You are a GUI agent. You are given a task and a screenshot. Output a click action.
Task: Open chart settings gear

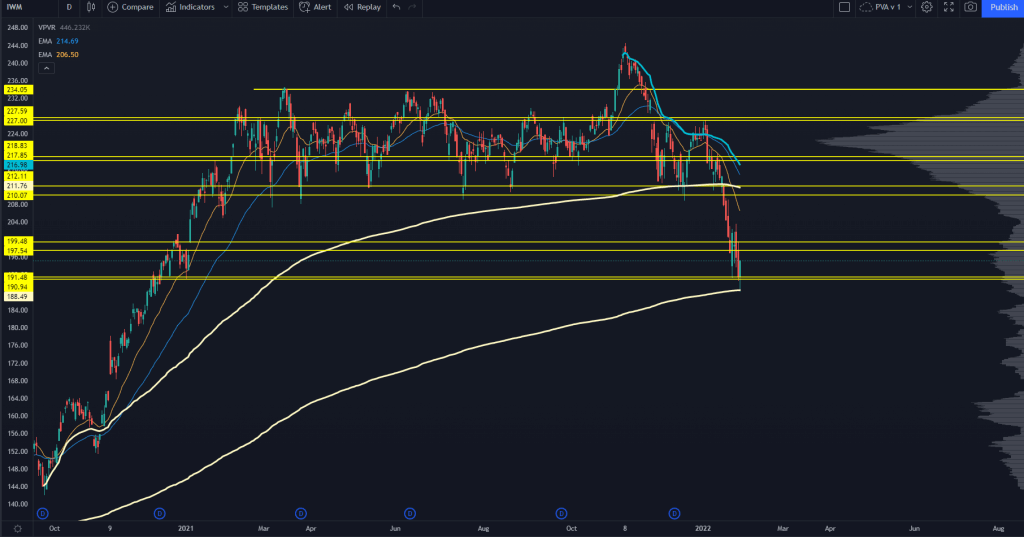click(927, 7)
